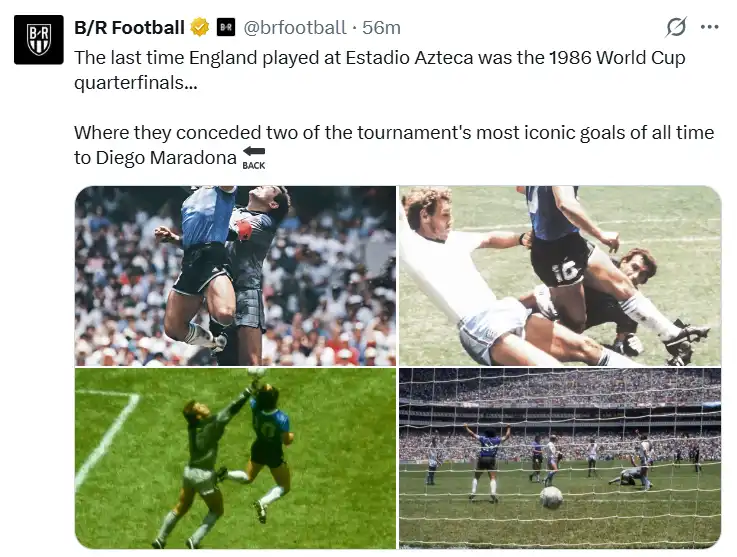The width and height of the screenshot is (737, 557).
Task: Open the three-dot more options menu
Action: [709, 27]
